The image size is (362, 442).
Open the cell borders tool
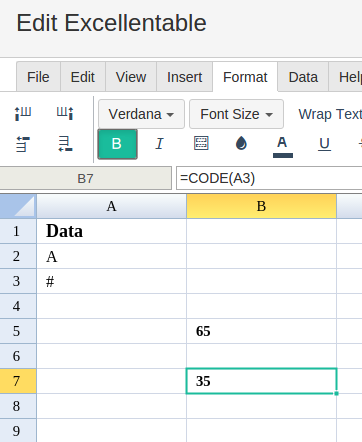201,144
